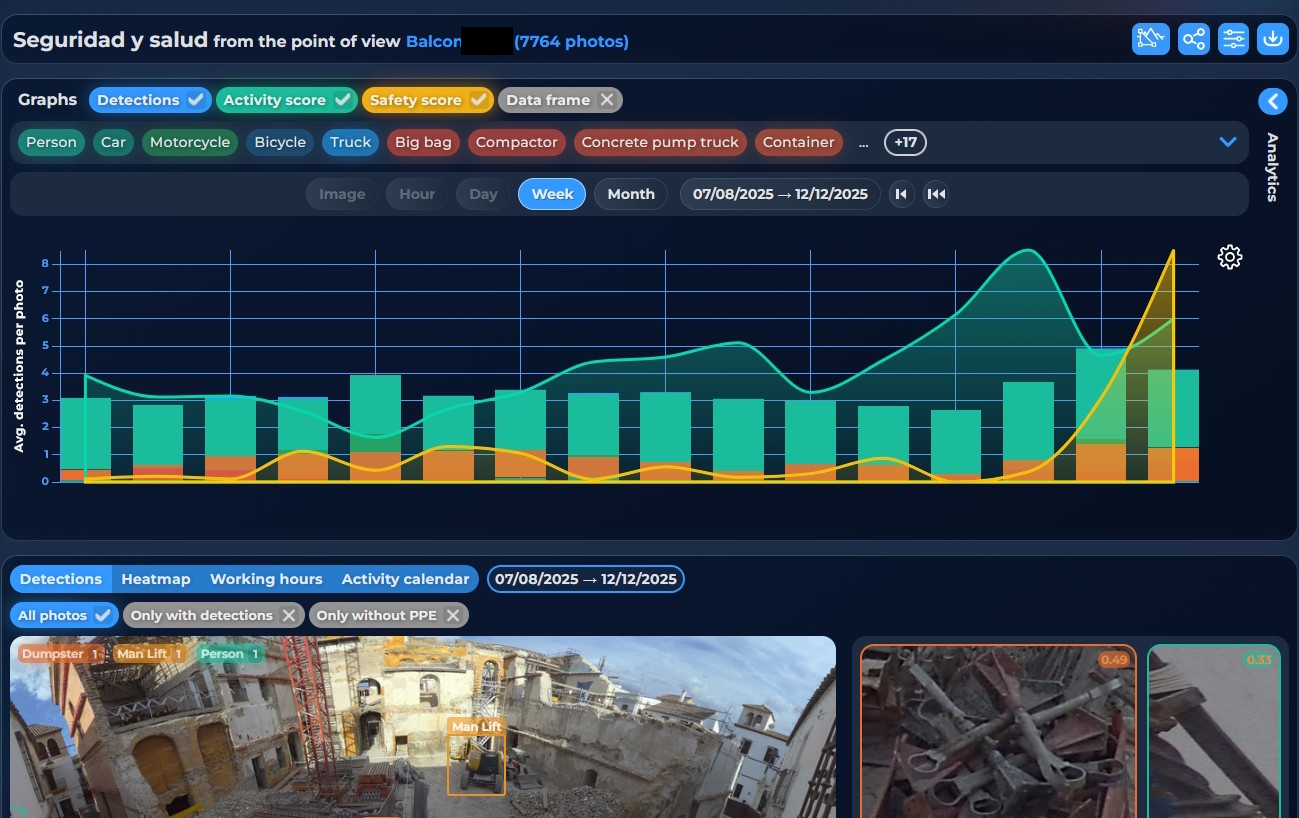Show the +17 hidden object classes
1299x818 pixels.
905,142
